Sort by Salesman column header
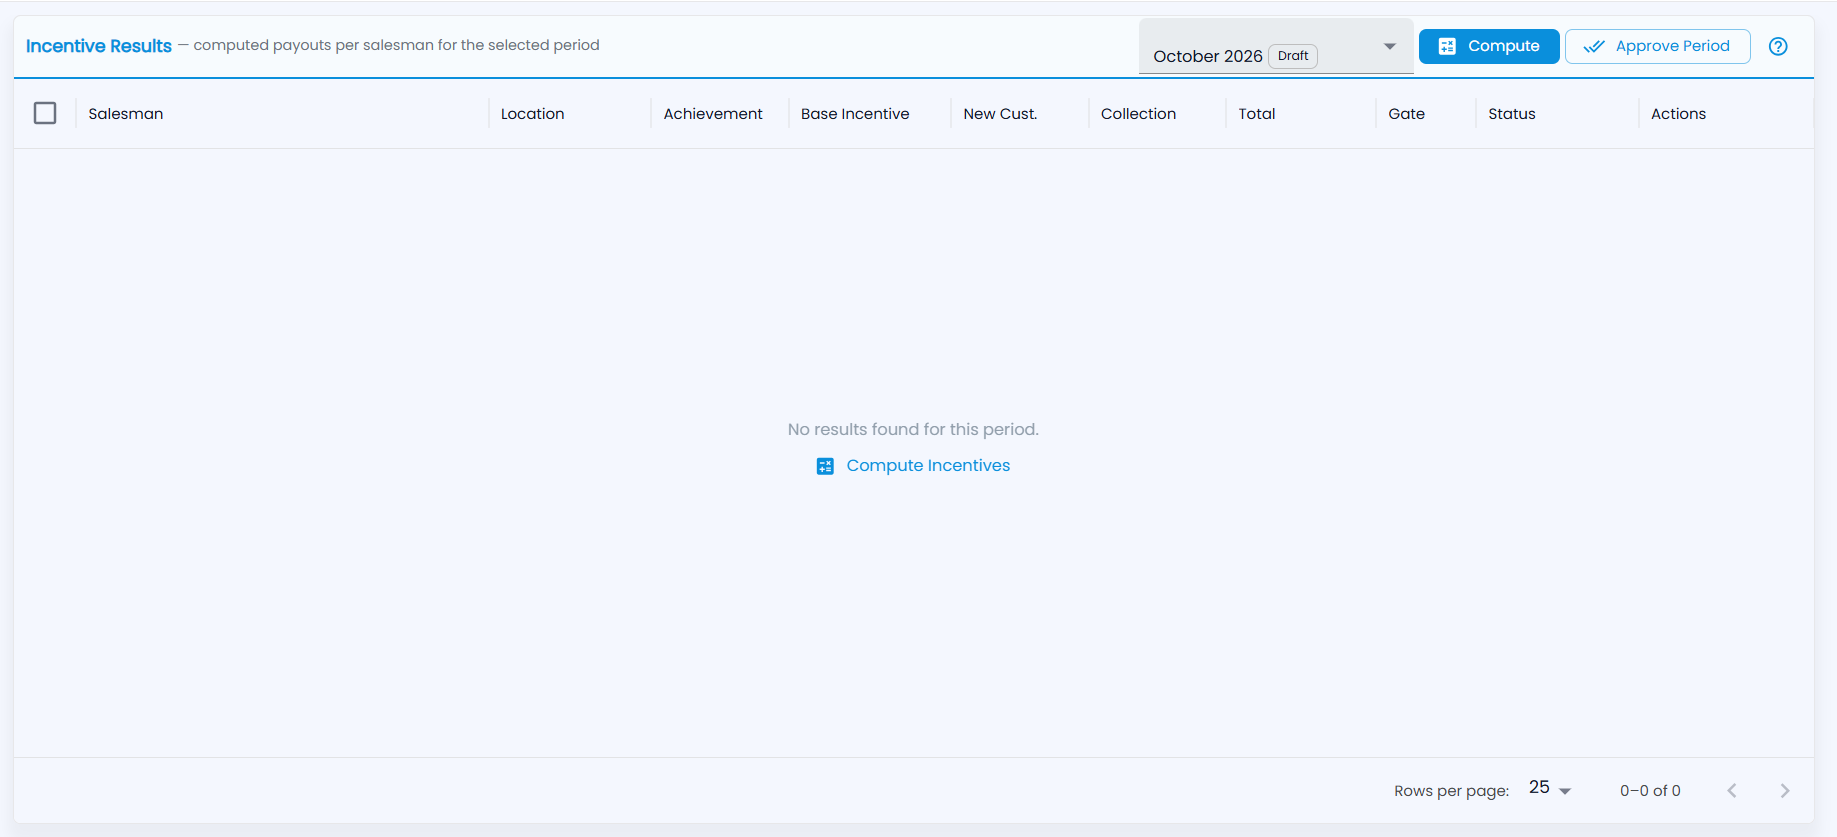 126,114
